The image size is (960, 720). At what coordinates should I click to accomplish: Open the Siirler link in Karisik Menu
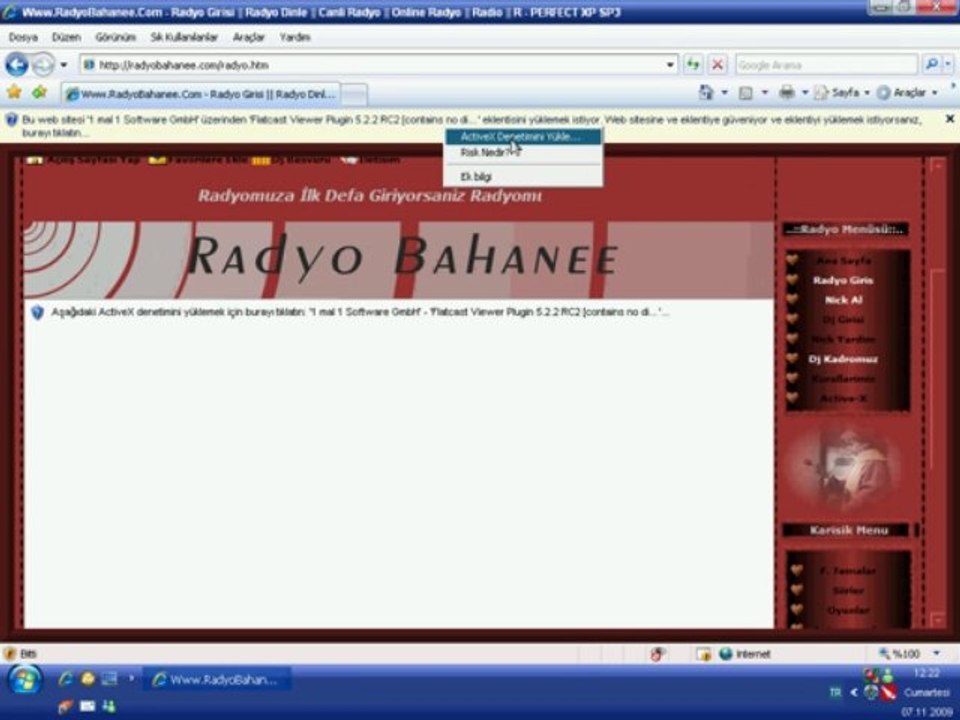tap(848, 591)
